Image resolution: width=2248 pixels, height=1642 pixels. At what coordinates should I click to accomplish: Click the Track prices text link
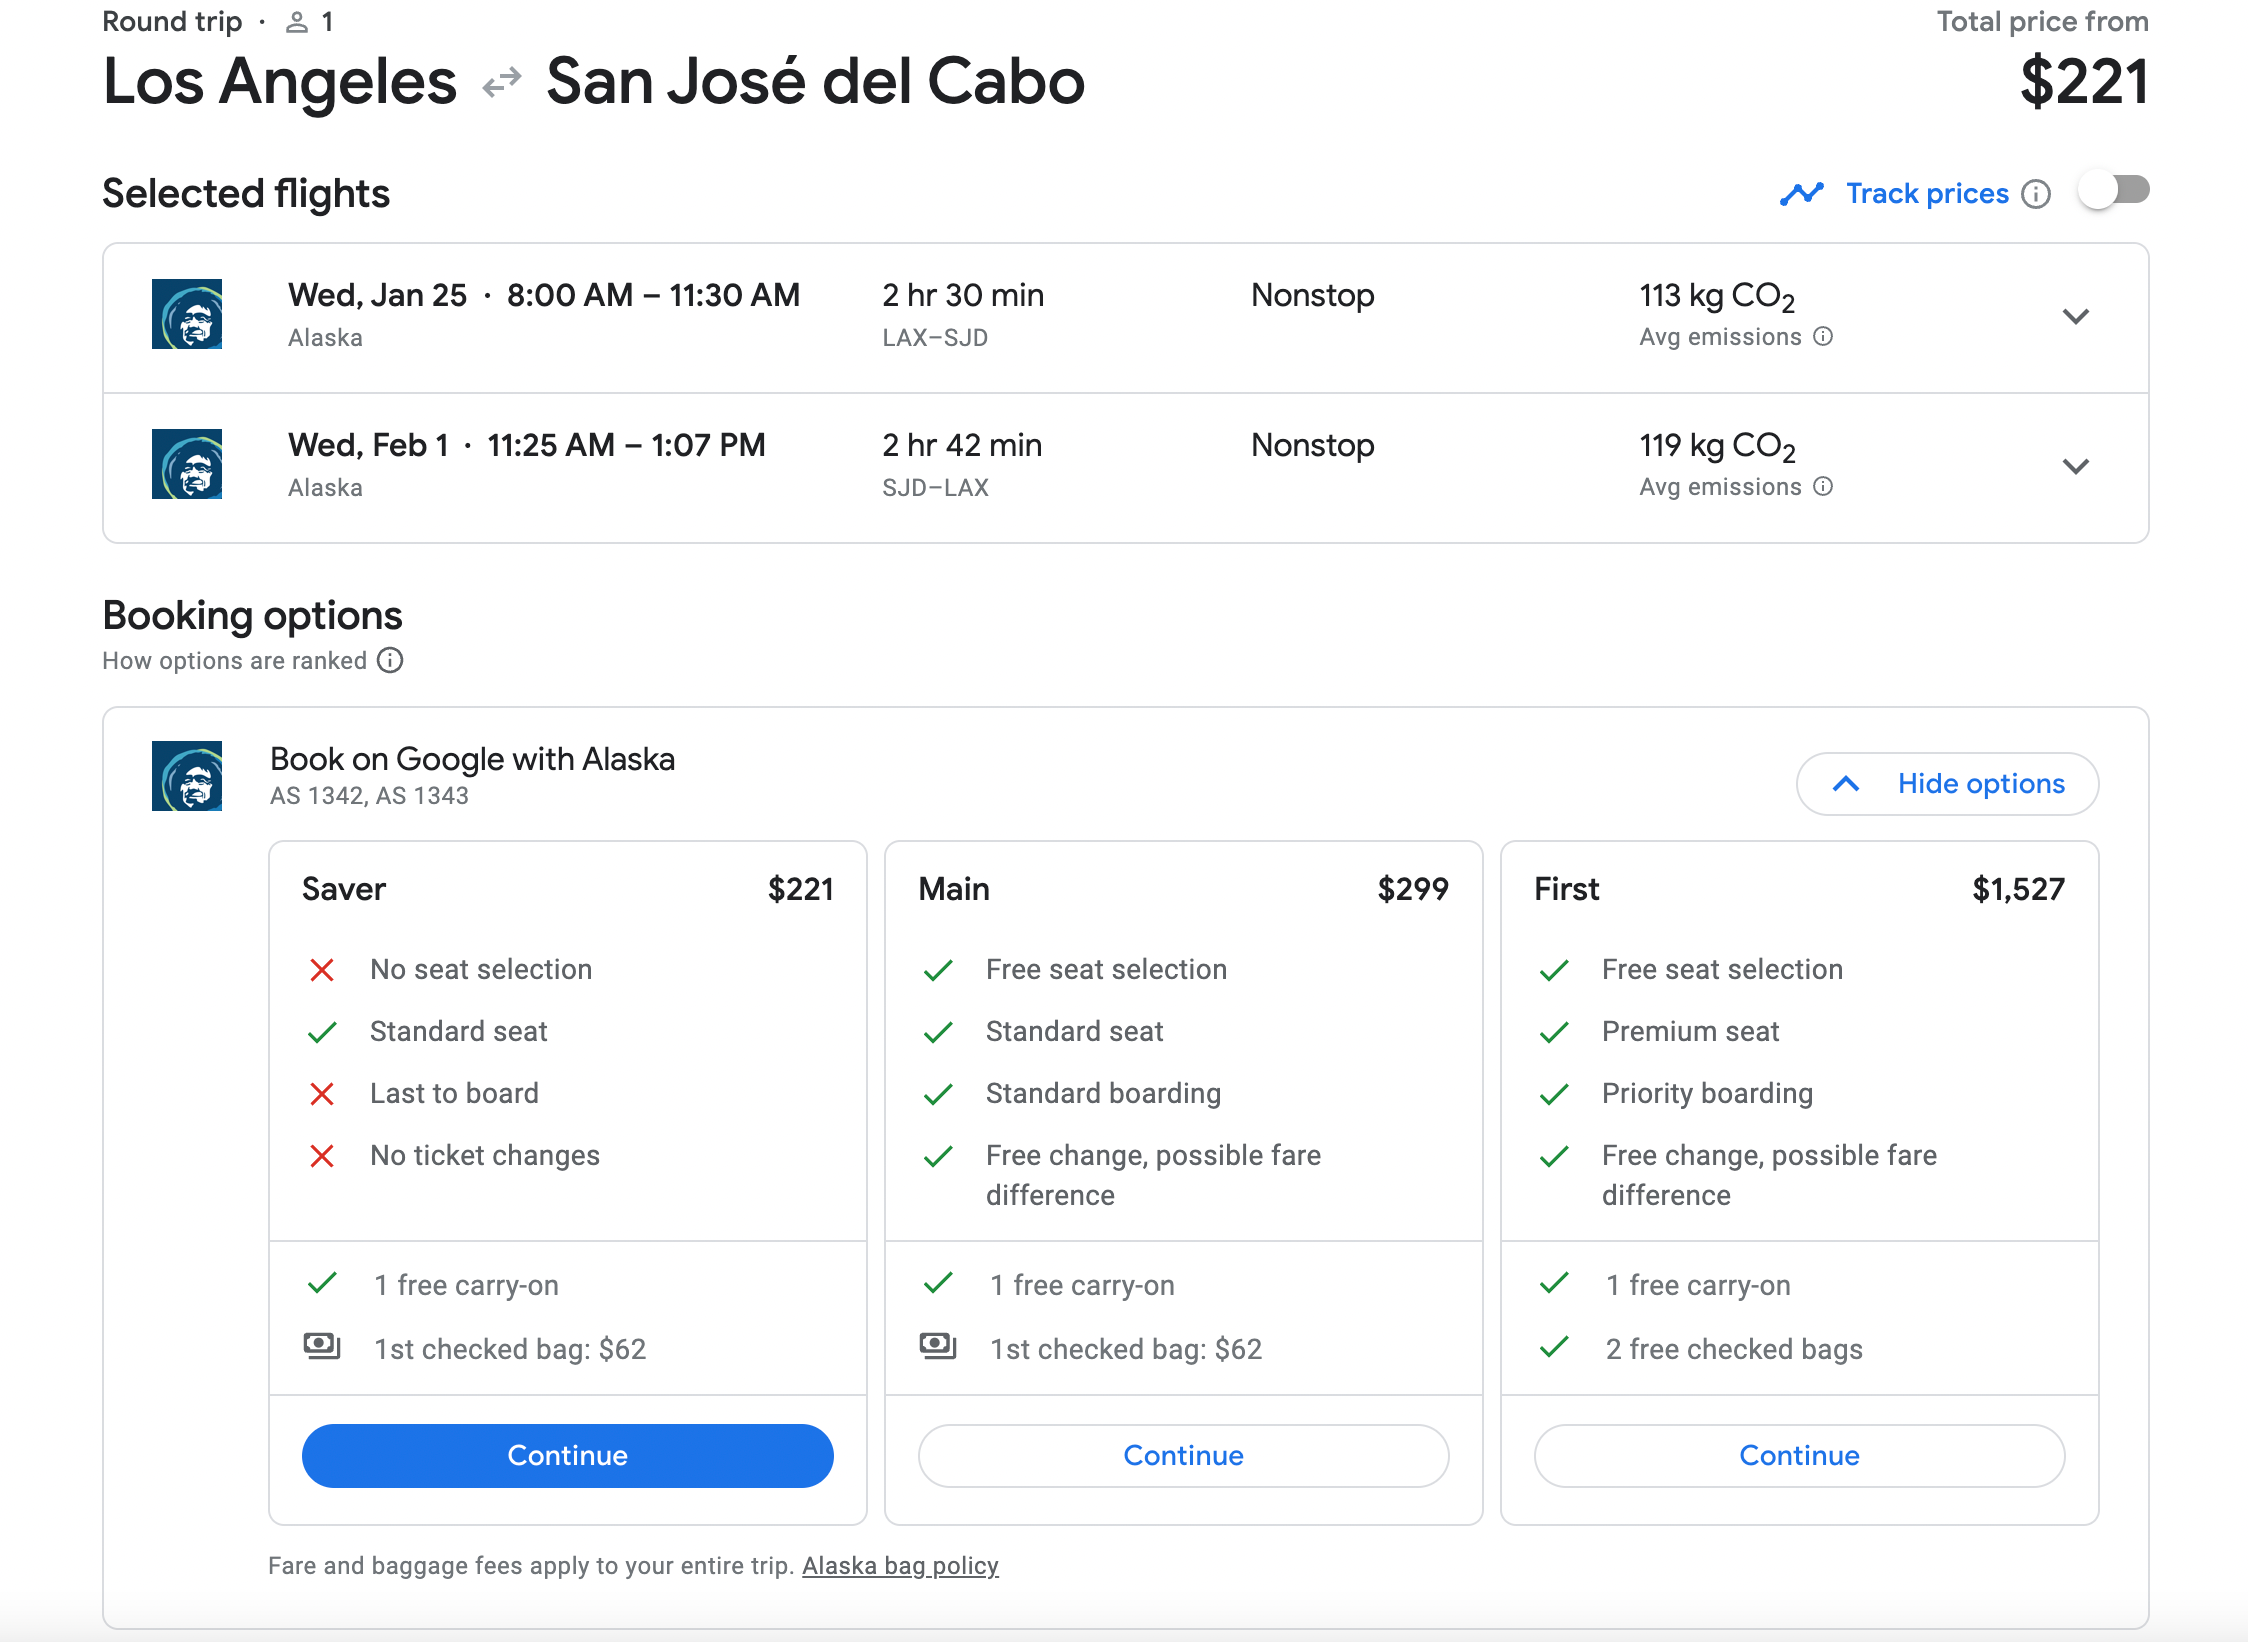pyautogui.click(x=1927, y=194)
